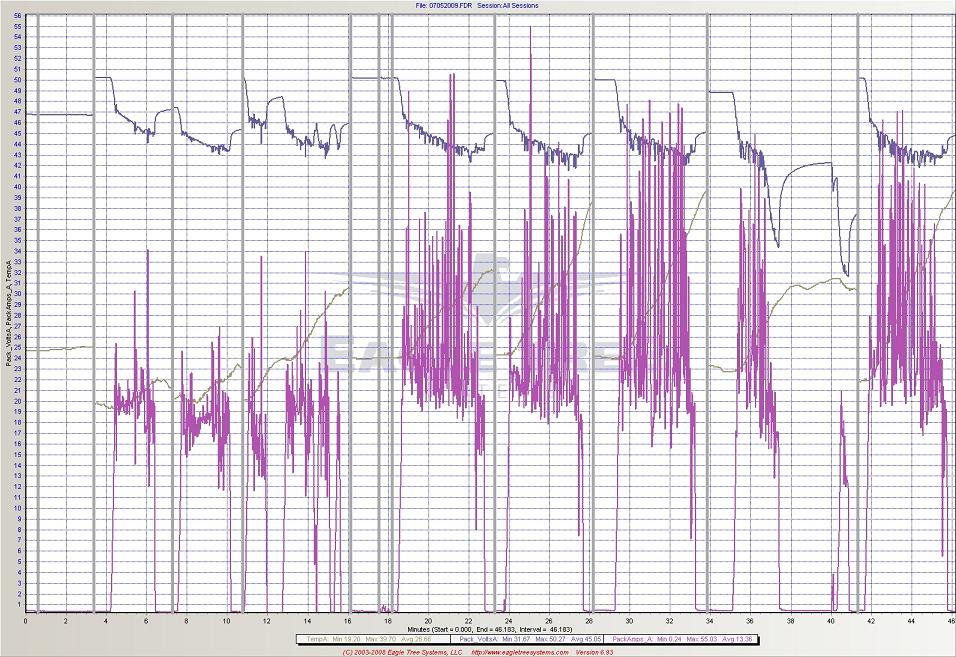Click the 46 minute tick label on X-axis
The image size is (956, 657).
click(952, 621)
